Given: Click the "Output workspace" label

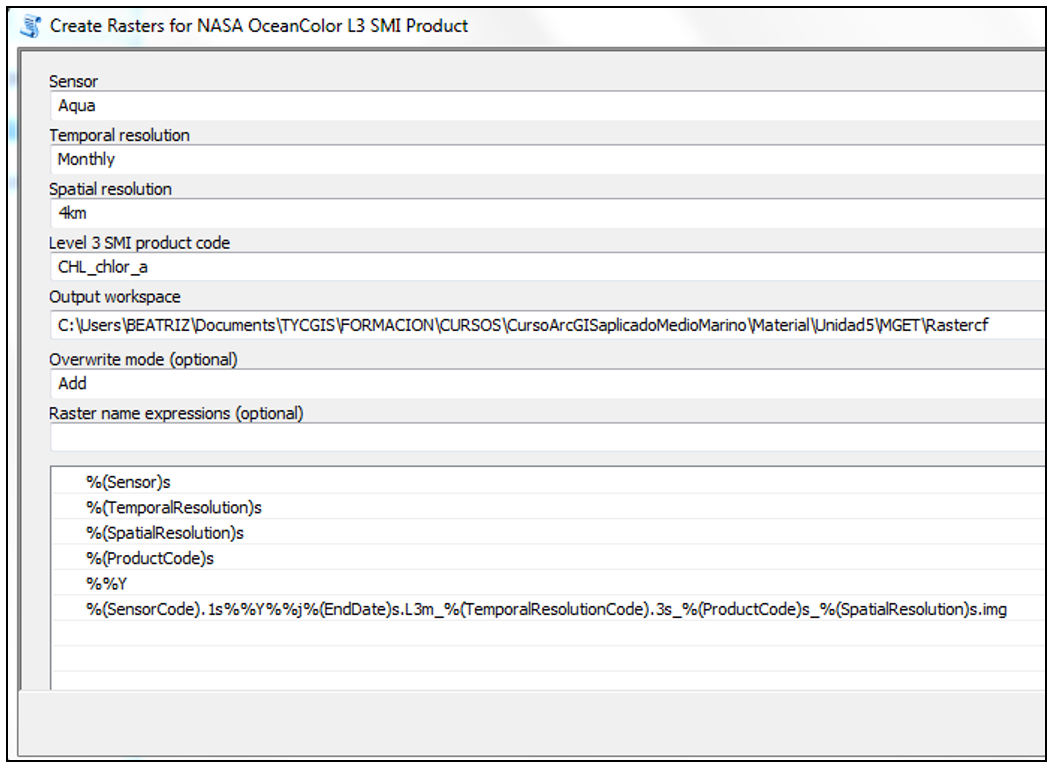Looking at the screenshot, I should pyautogui.click(x=115, y=297).
